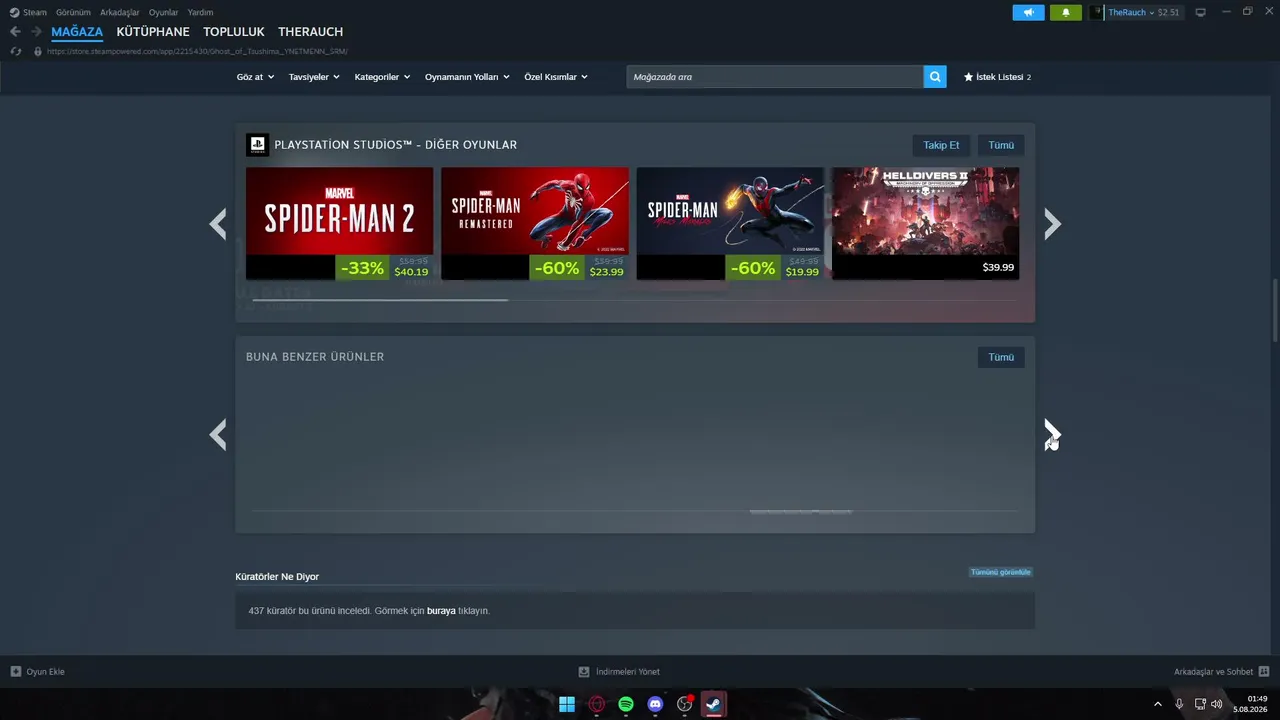Click İndirmeleri Yönet in the bottom bar

point(619,672)
